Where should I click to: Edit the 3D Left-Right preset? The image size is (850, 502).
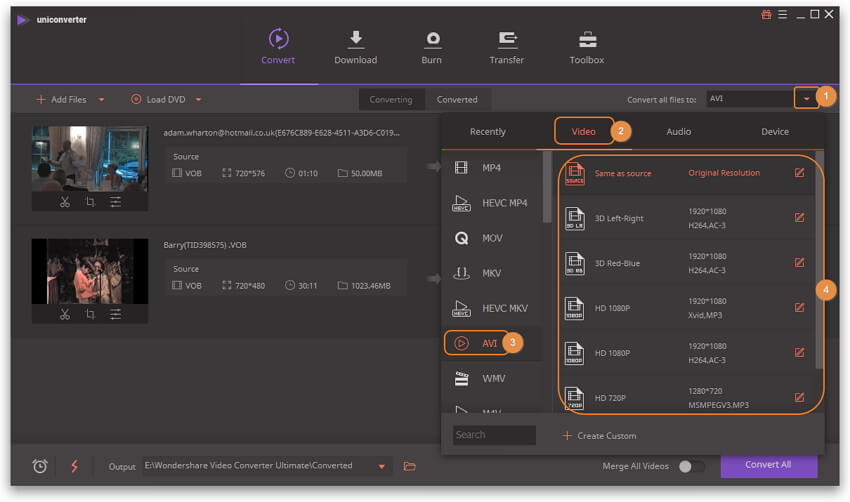coord(799,218)
